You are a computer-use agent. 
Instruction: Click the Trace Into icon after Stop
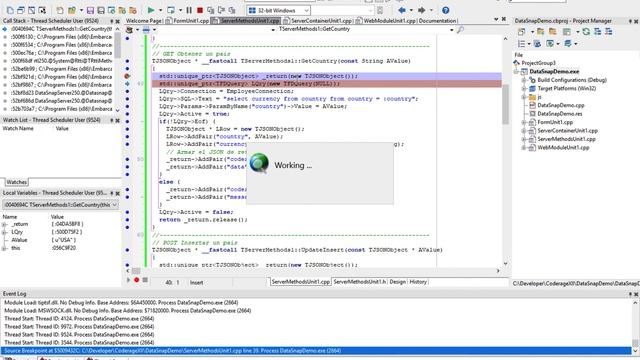[211, 10]
